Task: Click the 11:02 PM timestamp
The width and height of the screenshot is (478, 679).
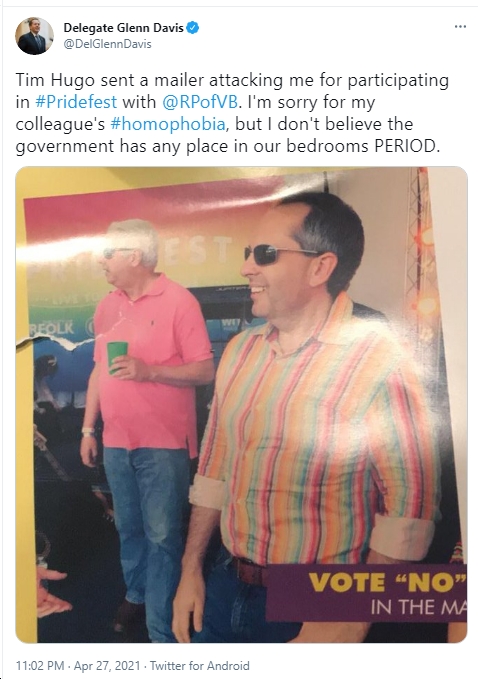Action: tap(40, 666)
